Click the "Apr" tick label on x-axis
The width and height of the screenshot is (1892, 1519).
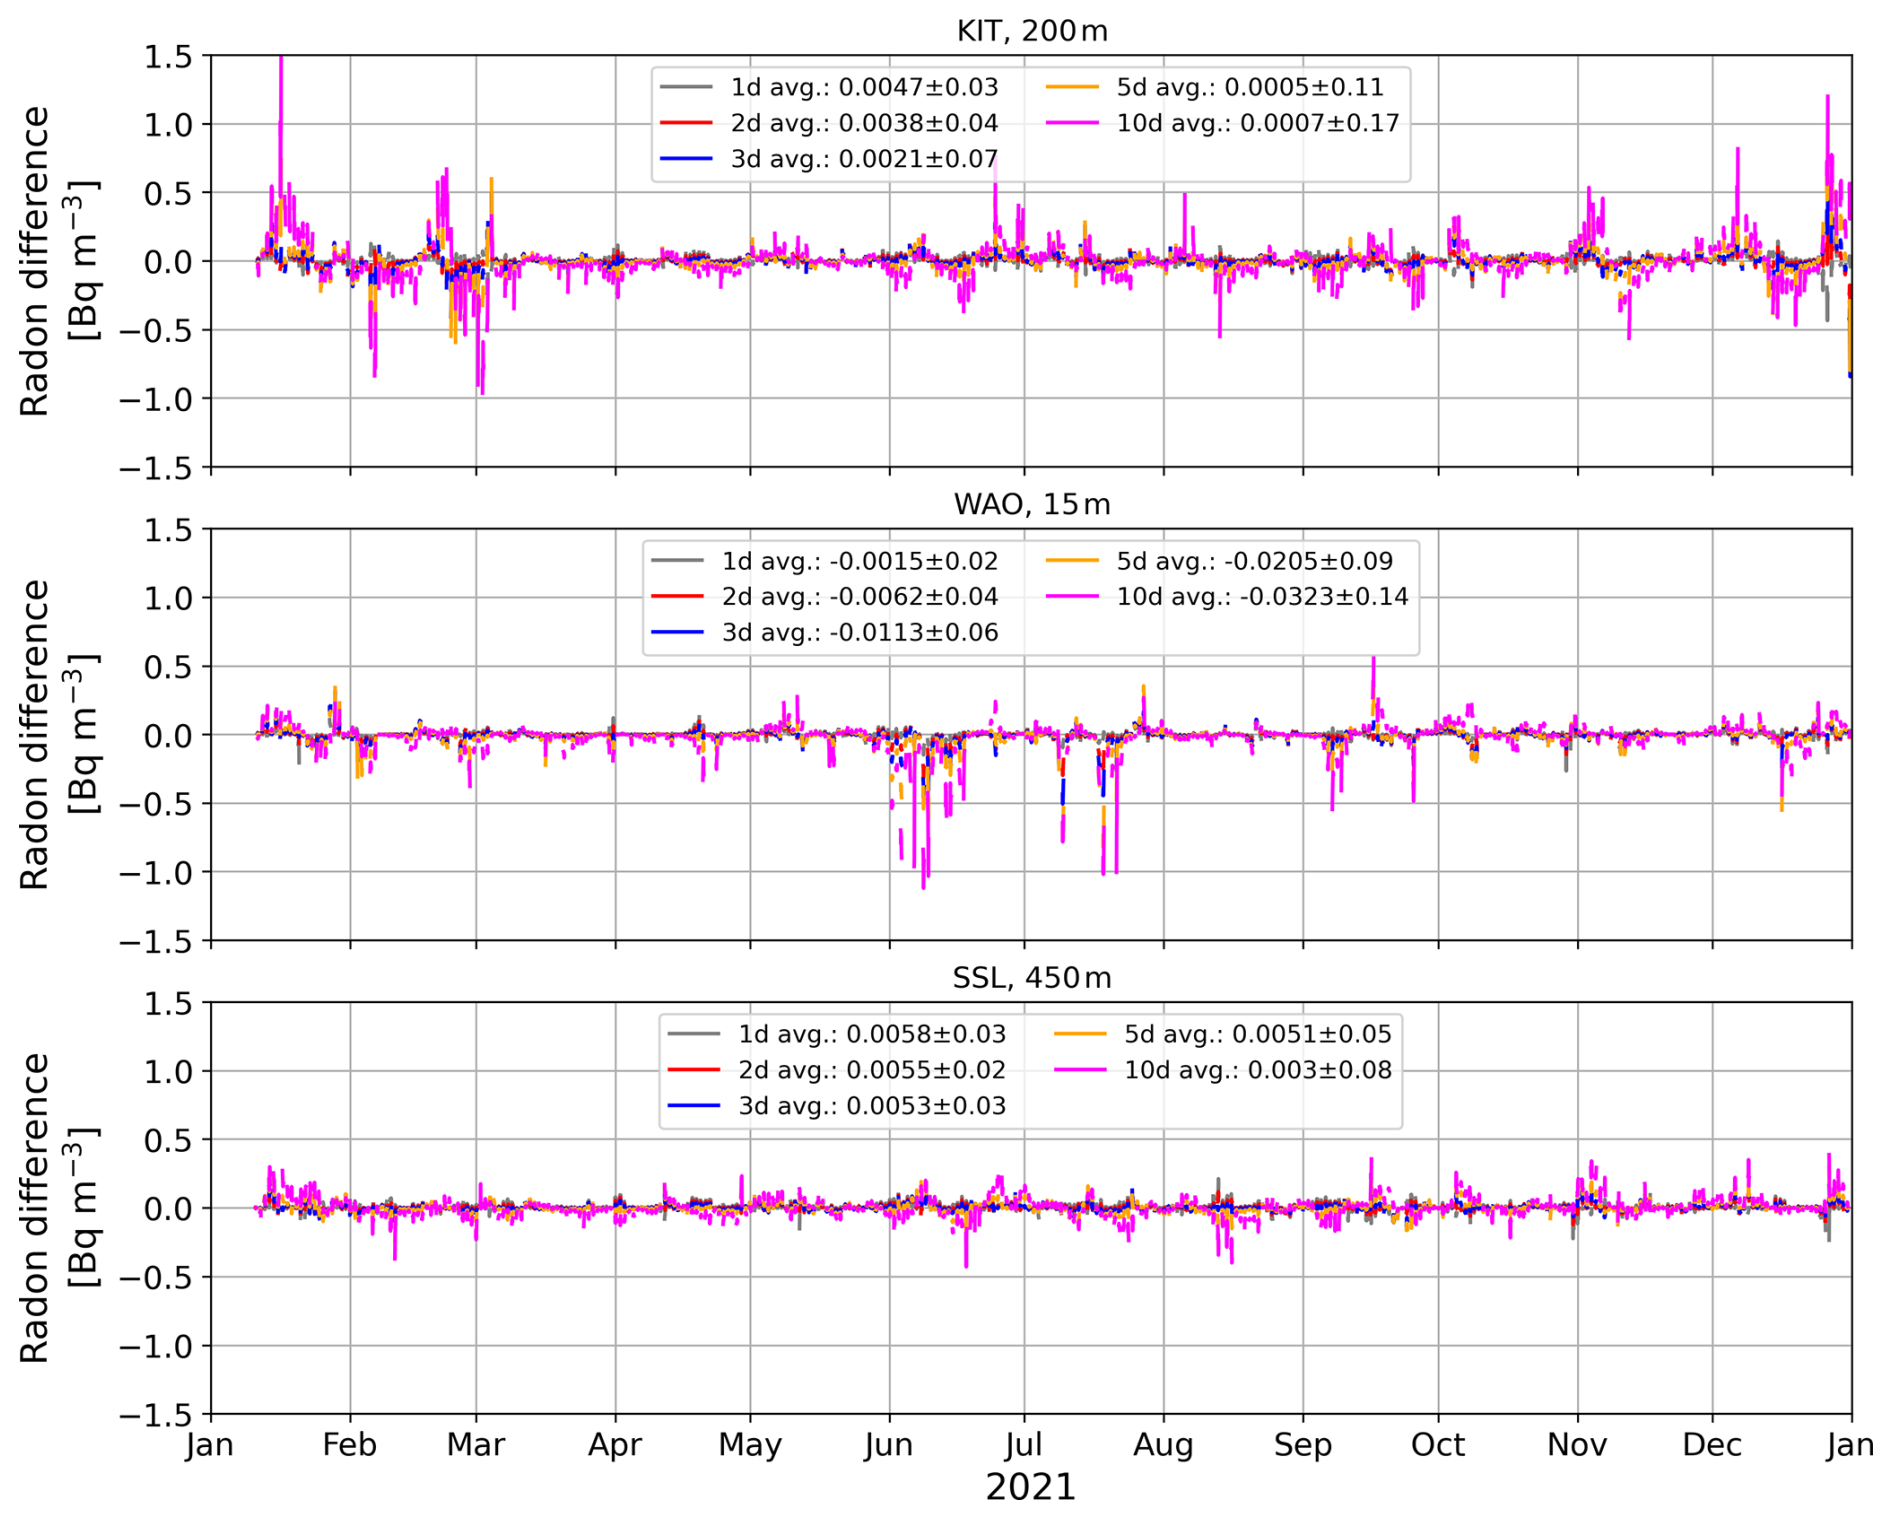pyautogui.click(x=614, y=1445)
